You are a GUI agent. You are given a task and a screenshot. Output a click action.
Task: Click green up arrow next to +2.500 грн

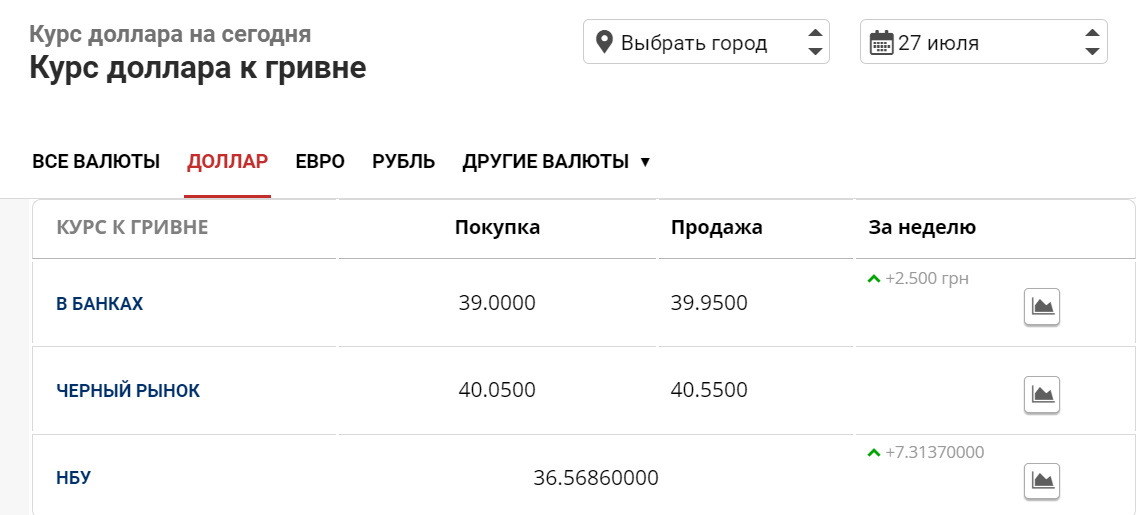tap(873, 279)
